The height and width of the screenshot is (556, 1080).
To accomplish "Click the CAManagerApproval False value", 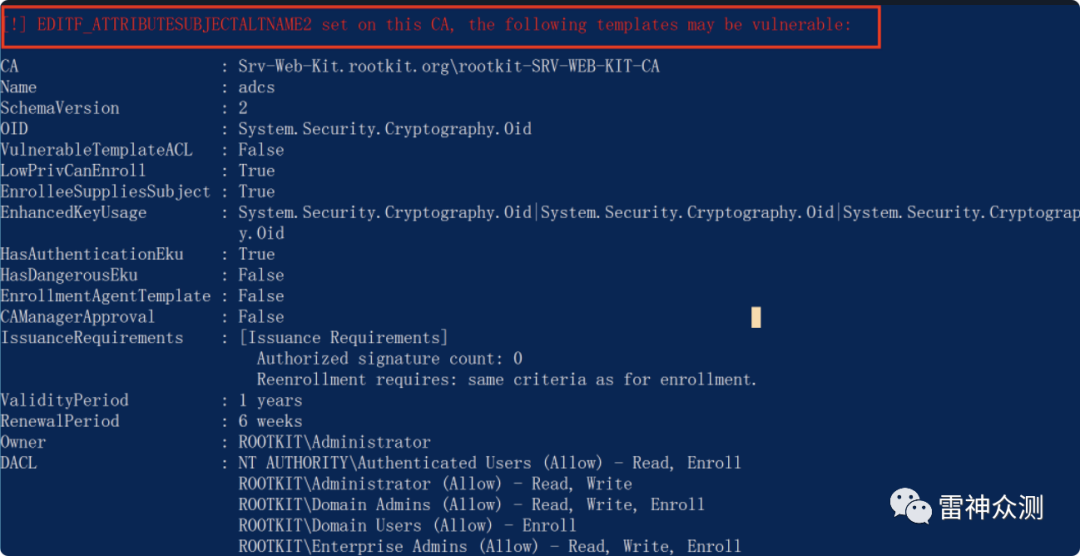I will [x=261, y=317].
